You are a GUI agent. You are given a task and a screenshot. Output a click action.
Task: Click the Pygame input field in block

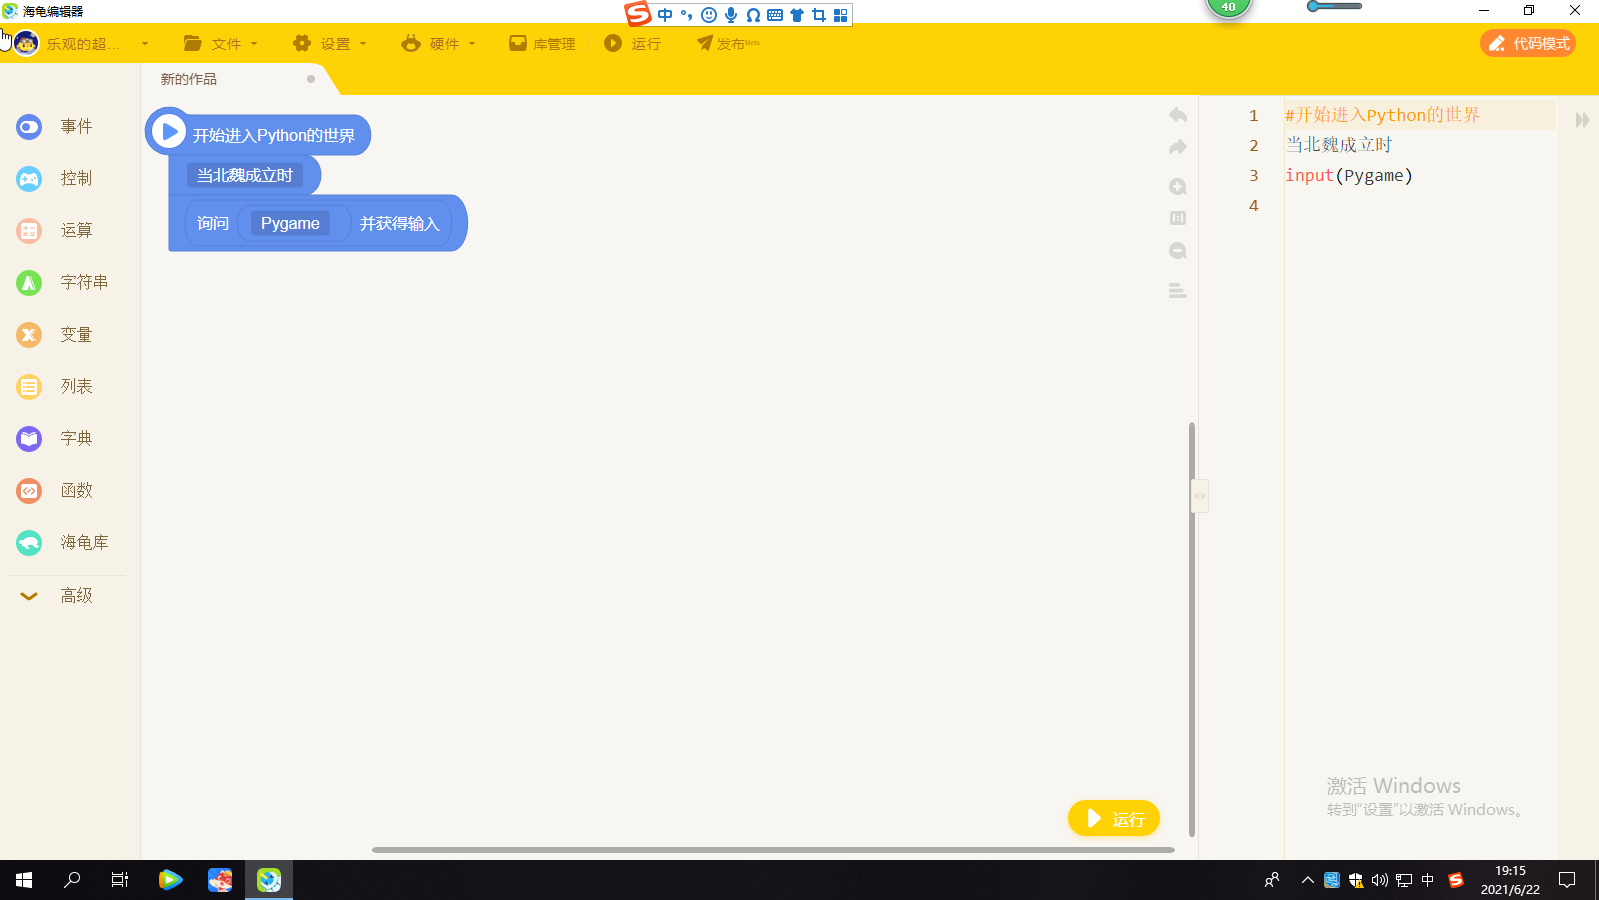pyautogui.click(x=290, y=223)
